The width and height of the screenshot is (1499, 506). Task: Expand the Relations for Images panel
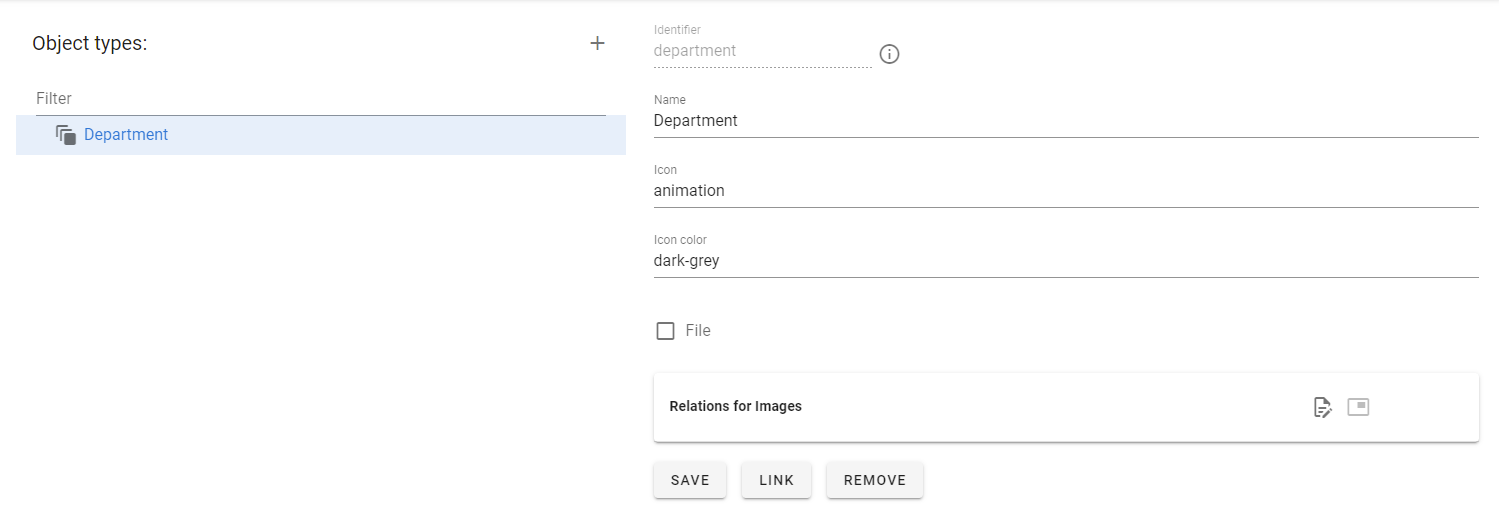(1066, 407)
